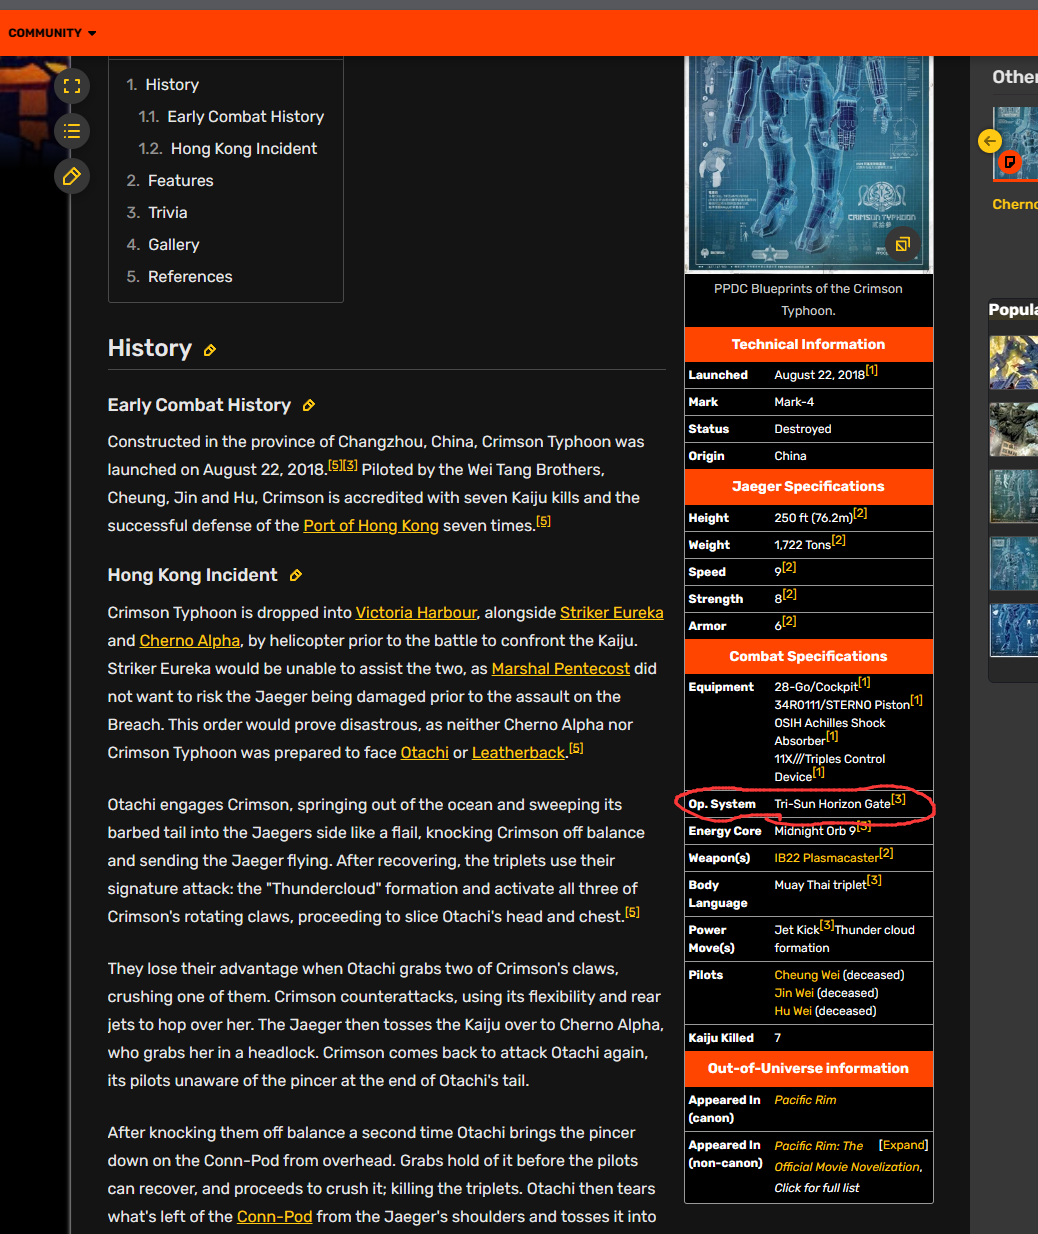This screenshot has width=1038, height=1234.
Task: Open the third Popular Pages thumbnail
Action: click(x=1014, y=496)
